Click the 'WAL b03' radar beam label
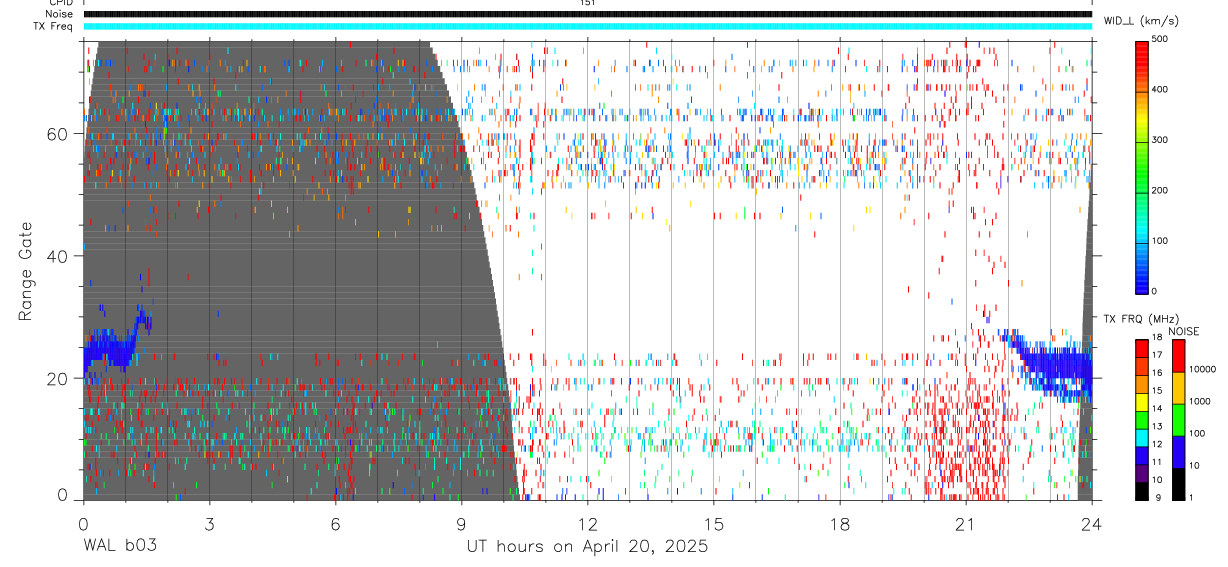This screenshot has width=1228, height=567. pos(120,547)
